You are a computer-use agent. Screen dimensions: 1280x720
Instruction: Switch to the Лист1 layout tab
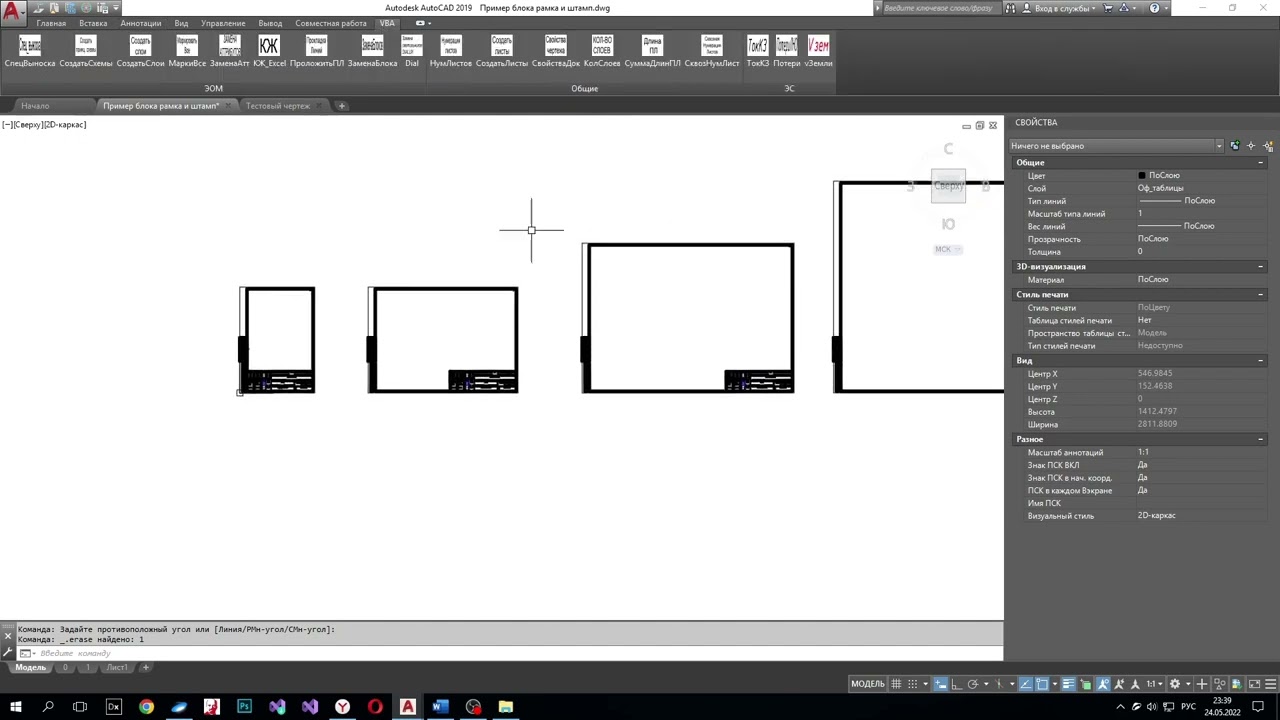(117, 667)
